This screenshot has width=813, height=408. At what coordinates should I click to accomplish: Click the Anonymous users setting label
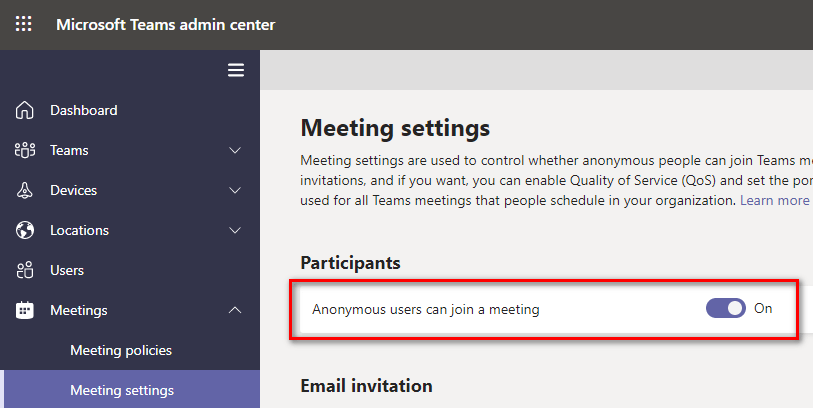[x=426, y=310]
